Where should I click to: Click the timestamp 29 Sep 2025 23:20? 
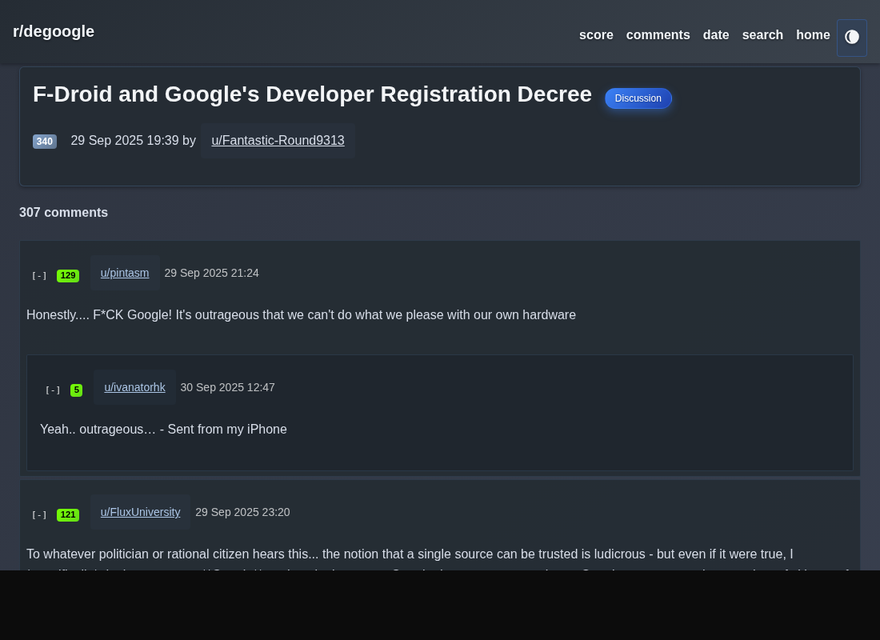pyautogui.click(x=242, y=512)
